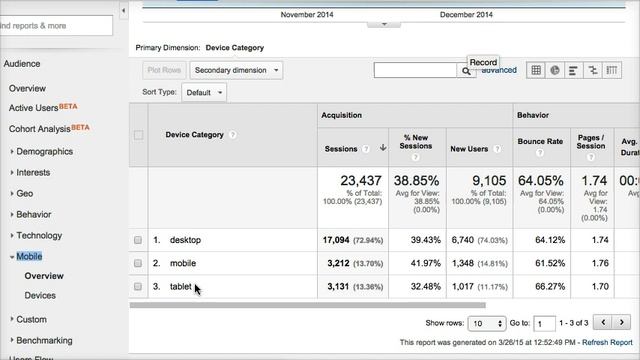Switch to pie chart percentage view
The height and width of the screenshot is (360, 640).
(555, 70)
